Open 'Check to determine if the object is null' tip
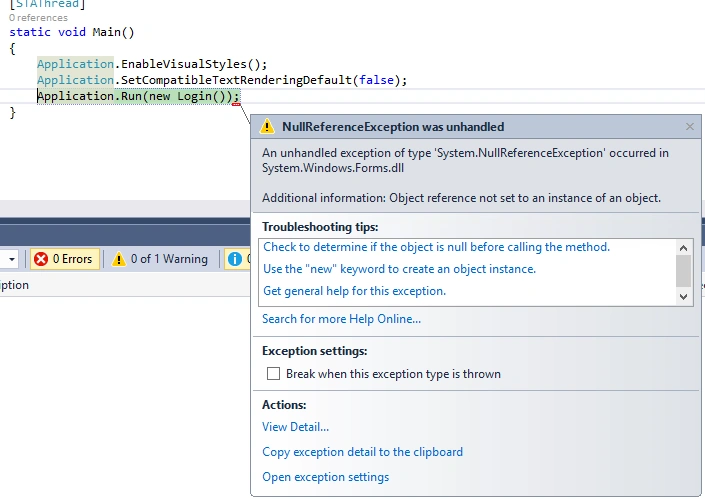 (436, 247)
